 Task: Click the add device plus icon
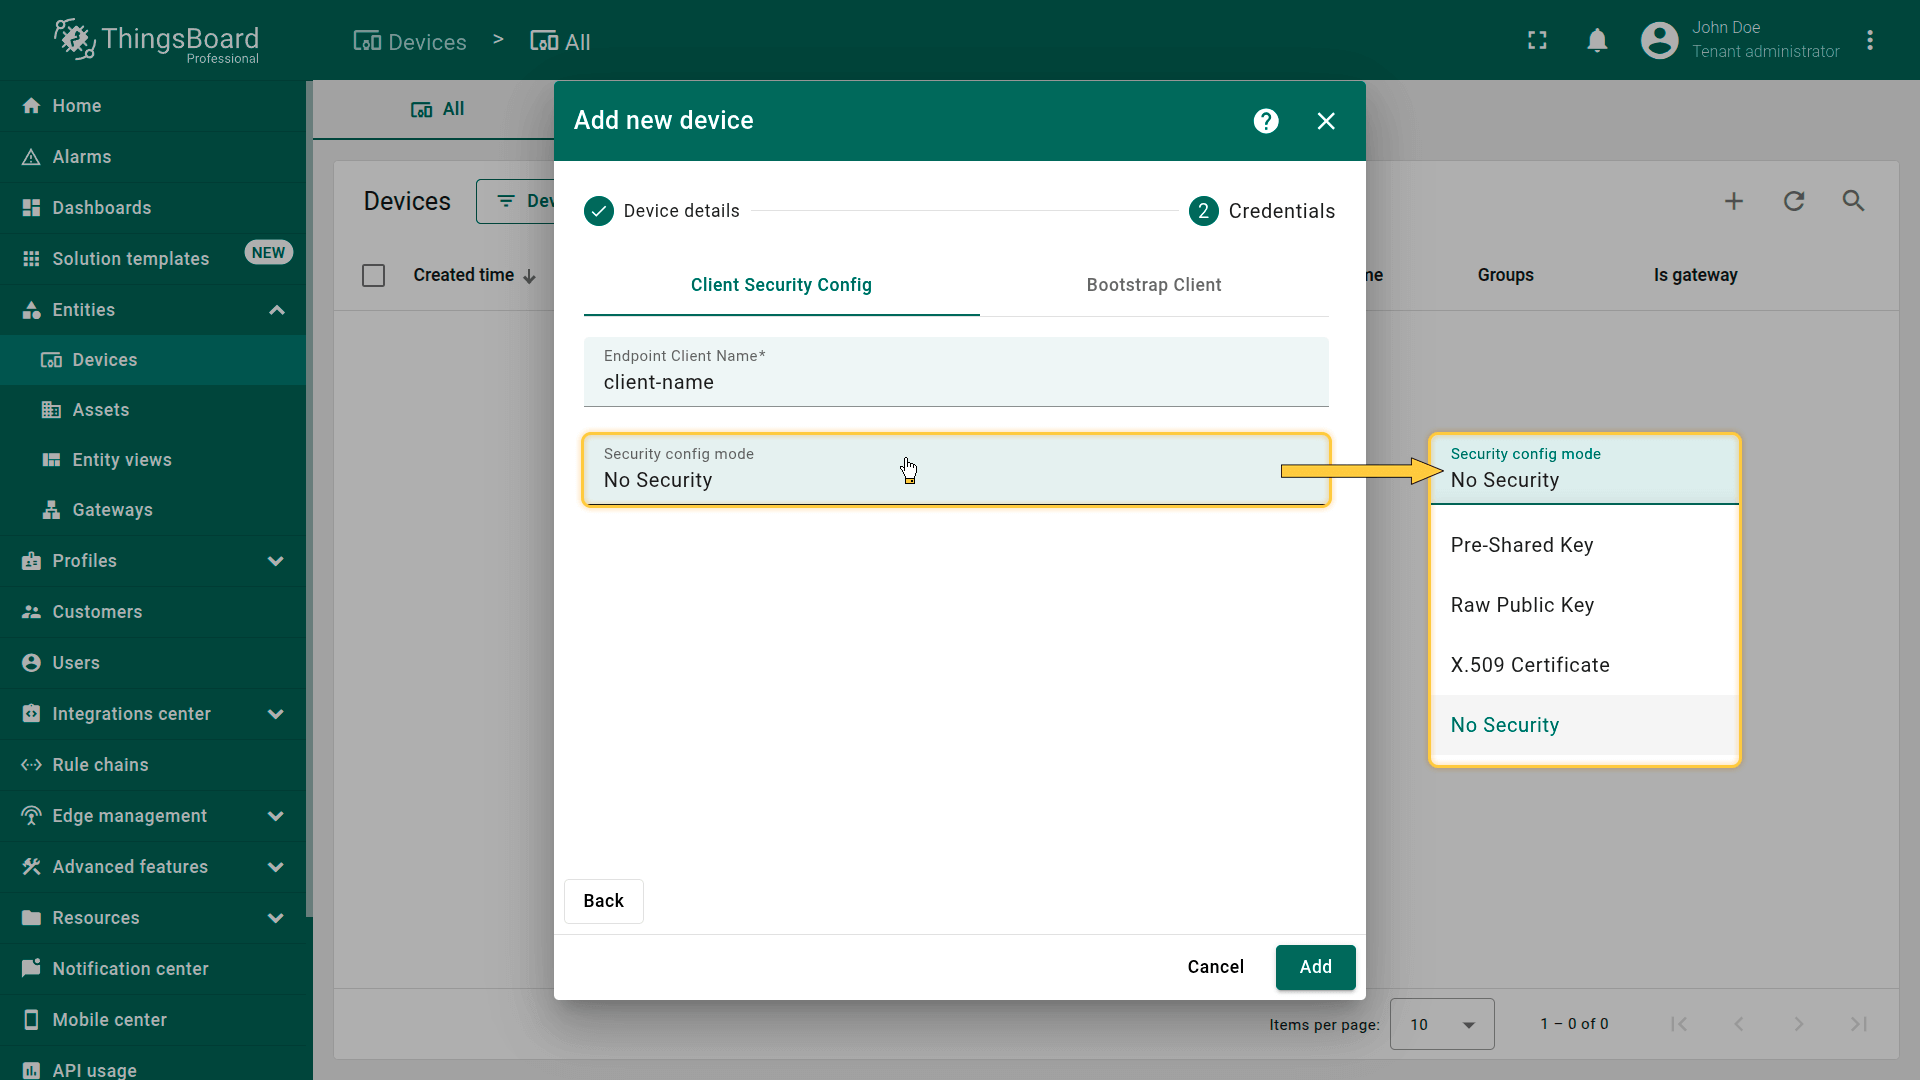[x=1734, y=201]
